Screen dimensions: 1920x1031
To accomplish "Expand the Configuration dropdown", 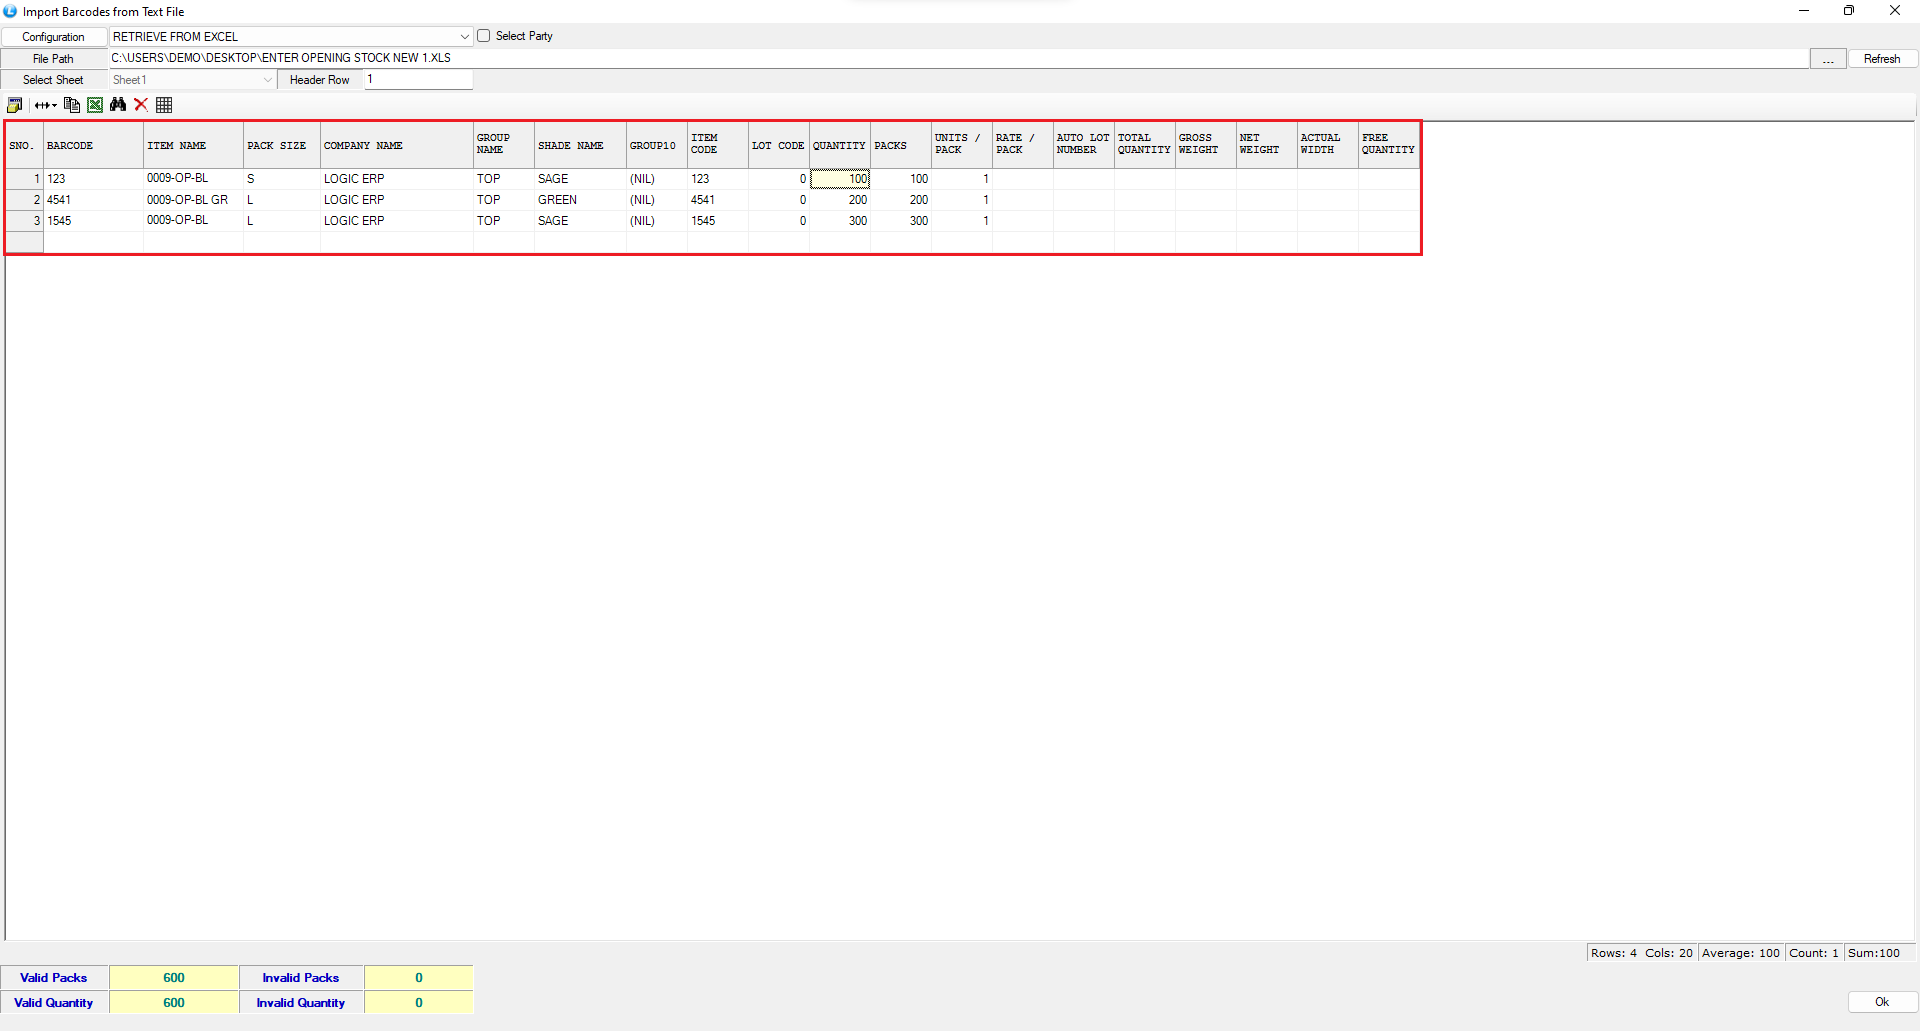I will [x=464, y=37].
